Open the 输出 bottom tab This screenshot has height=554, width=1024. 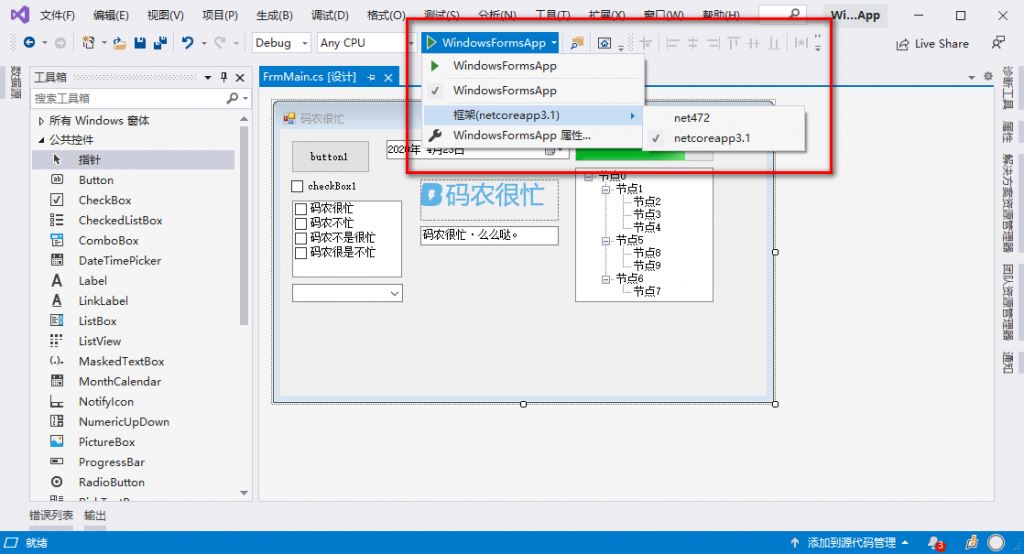coord(95,515)
